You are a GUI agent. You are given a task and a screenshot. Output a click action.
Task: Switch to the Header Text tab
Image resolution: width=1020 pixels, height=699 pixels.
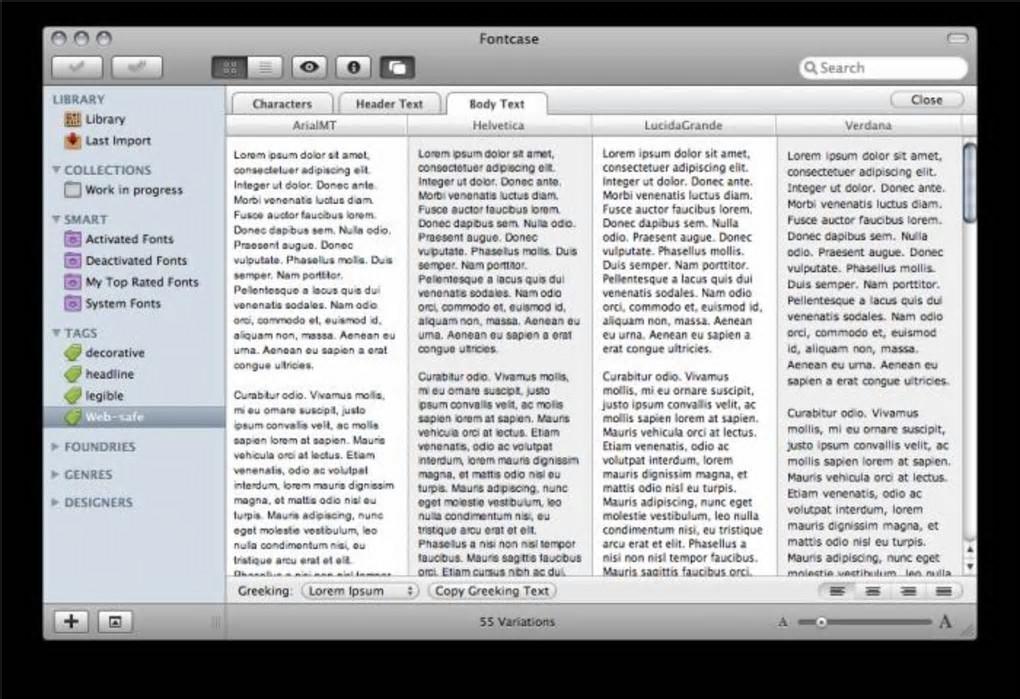click(x=389, y=104)
